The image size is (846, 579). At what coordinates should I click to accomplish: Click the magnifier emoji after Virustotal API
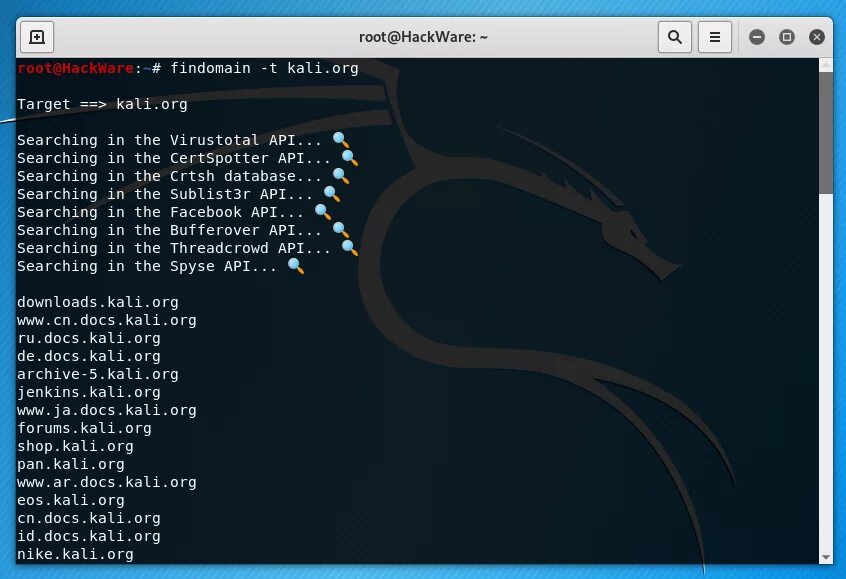341,140
